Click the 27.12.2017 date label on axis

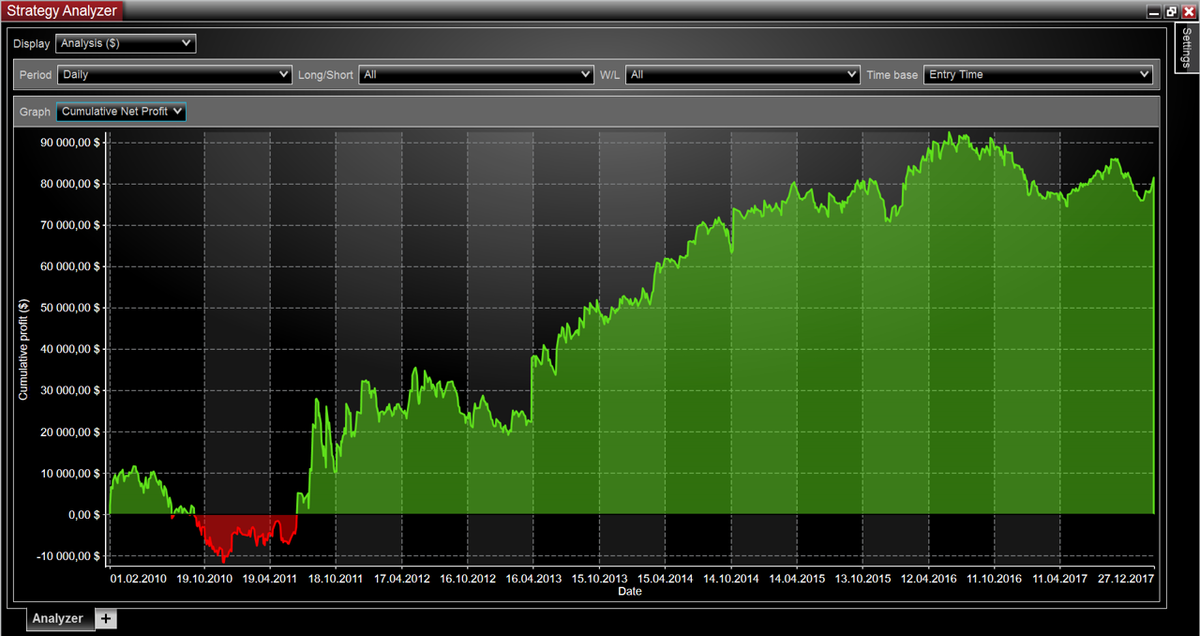(1126, 578)
